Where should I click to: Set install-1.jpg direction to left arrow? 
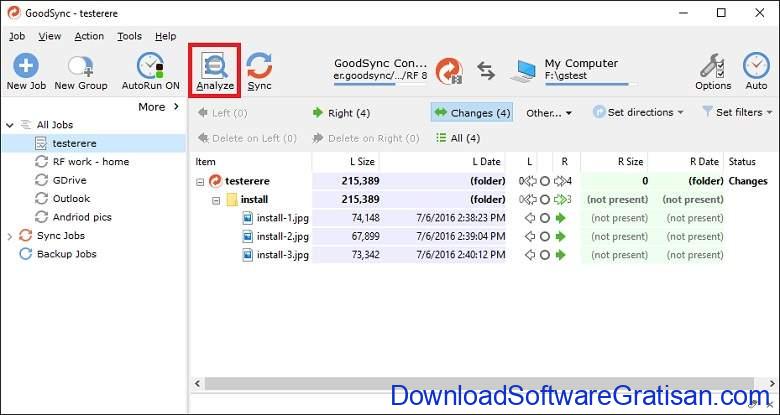tap(530, 218)
